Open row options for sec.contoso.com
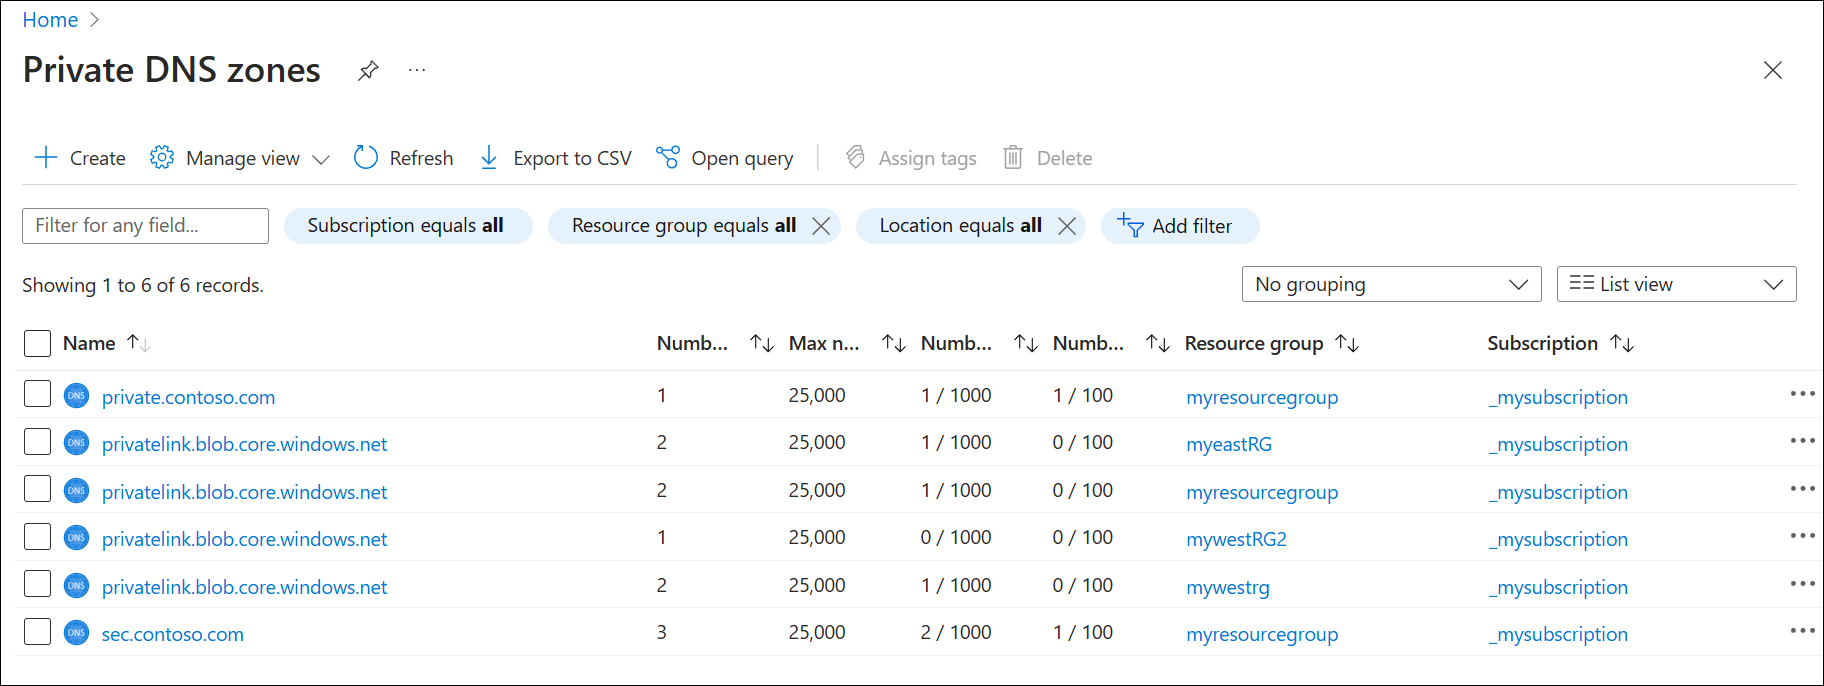 pos(1802,631)
